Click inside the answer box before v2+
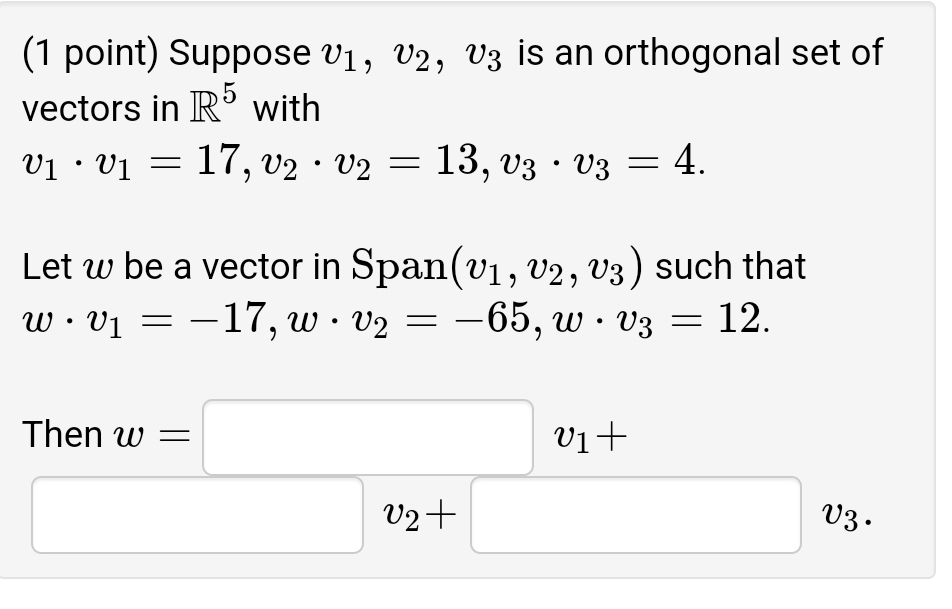The height and width of the screenshot is (609, 952). pyautogui.click(x=196, y=516)
